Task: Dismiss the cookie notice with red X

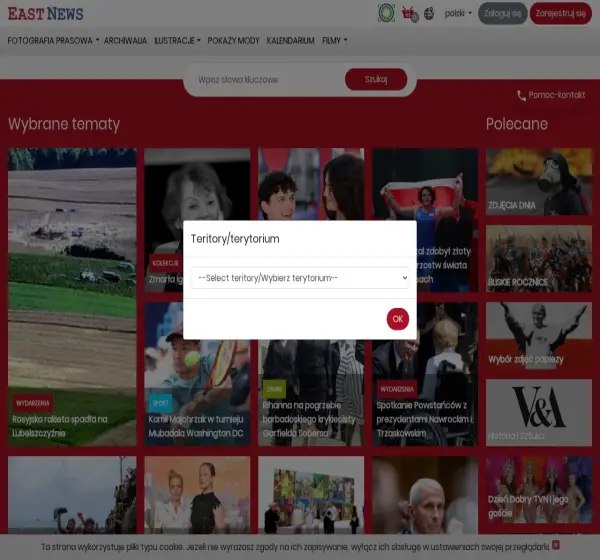Action: click(x=556, y=545)
